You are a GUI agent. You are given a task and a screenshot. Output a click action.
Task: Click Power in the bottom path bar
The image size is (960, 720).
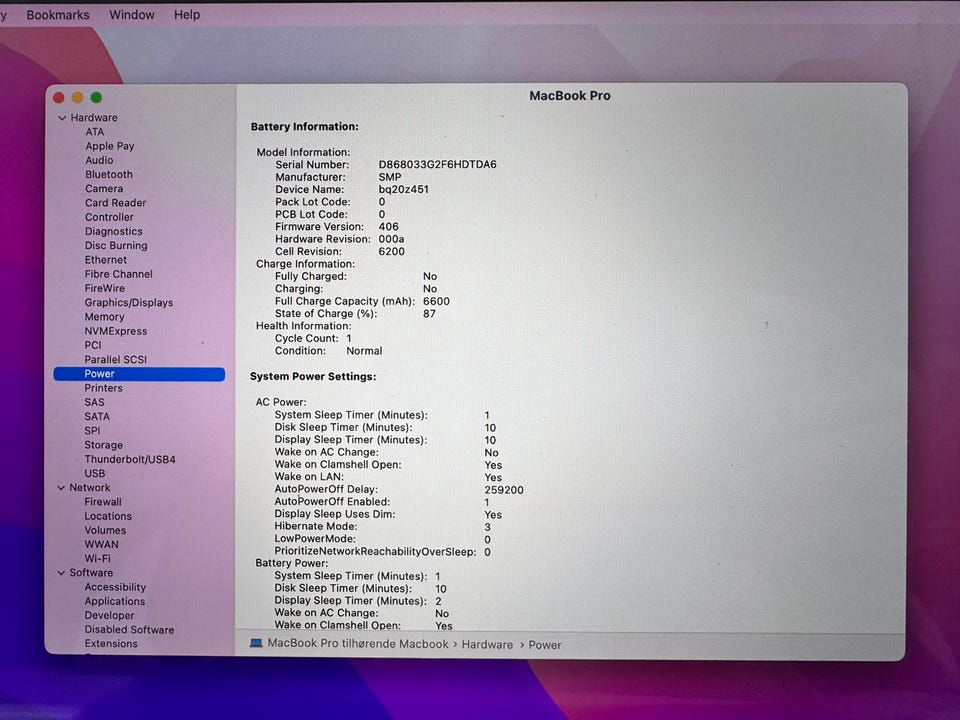tap(545, 645)
